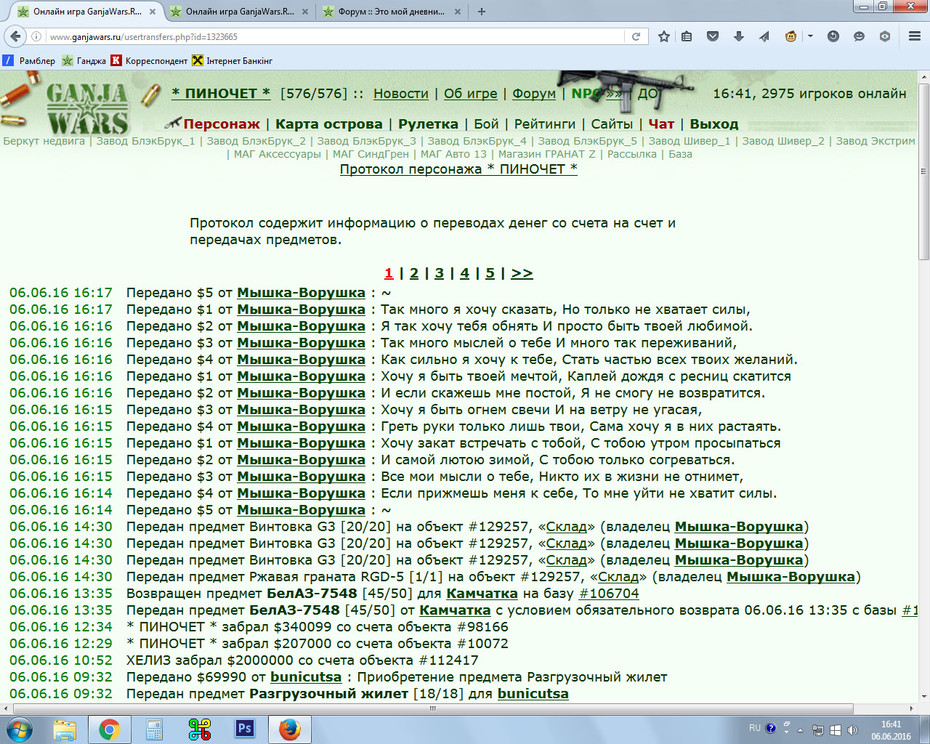Viewport: 930px width, 744px height.
Task: Bookmark this page with the star icon
Action: pos(664,36)
